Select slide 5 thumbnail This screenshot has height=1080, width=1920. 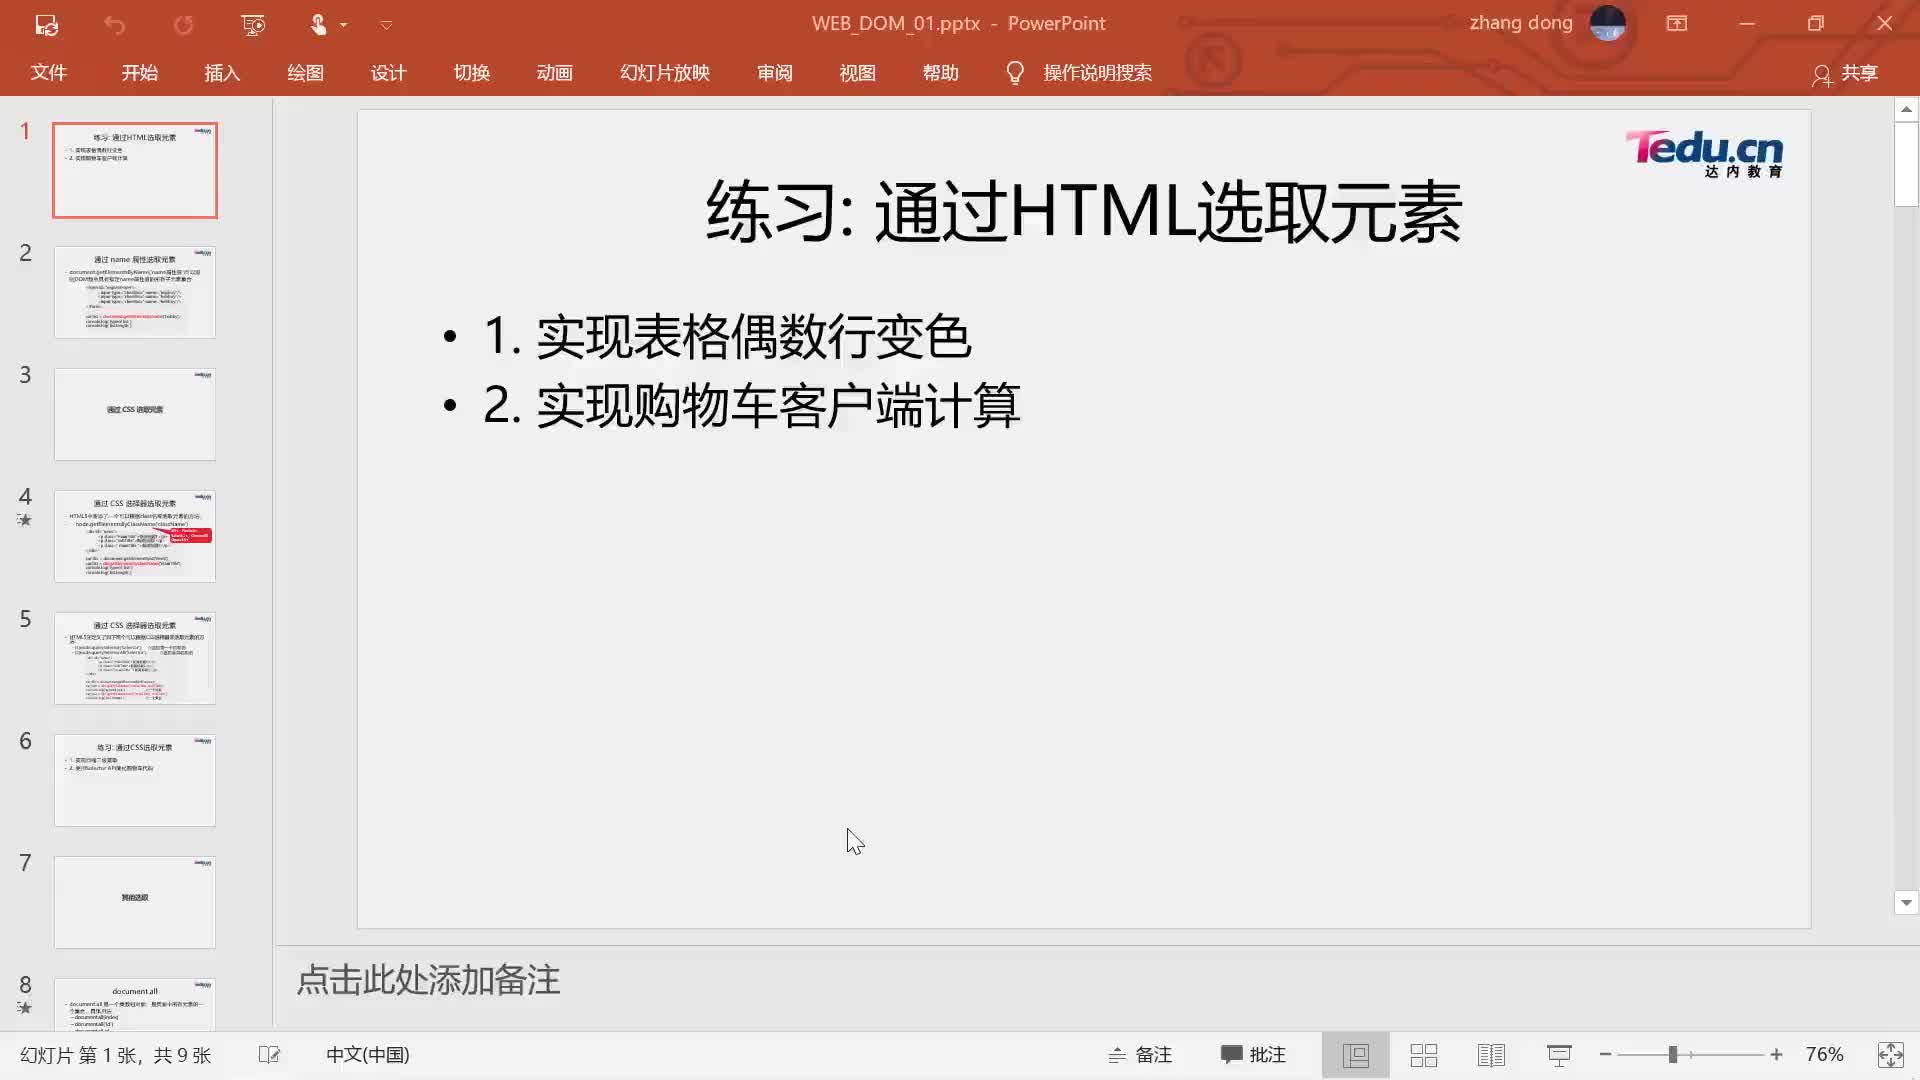click(x=135, y=658)
